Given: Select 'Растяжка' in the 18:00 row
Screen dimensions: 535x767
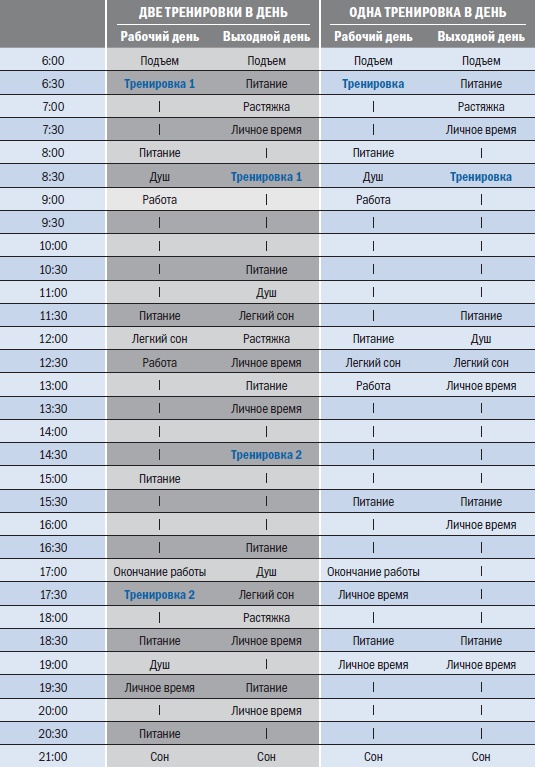Looking at the screenshot, I should pyautogui.click(x=266, y=618).
